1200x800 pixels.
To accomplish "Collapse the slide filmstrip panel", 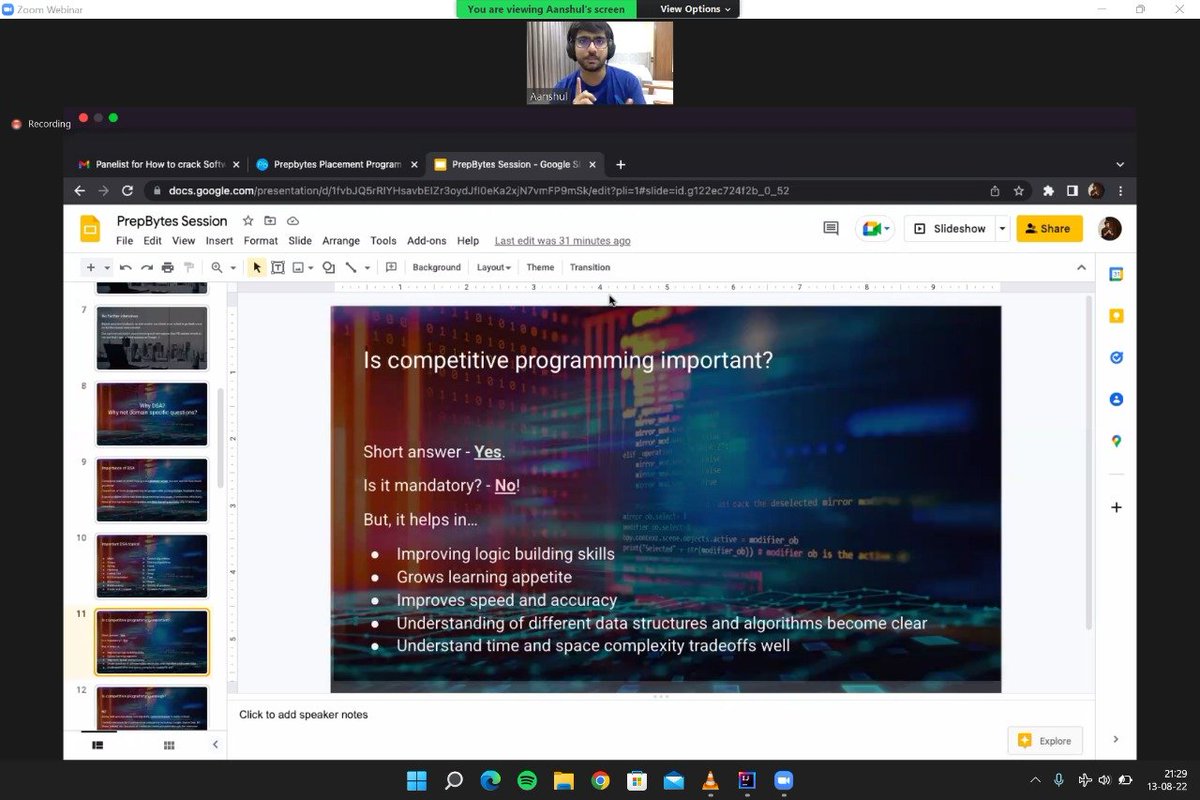I will 215,745.
